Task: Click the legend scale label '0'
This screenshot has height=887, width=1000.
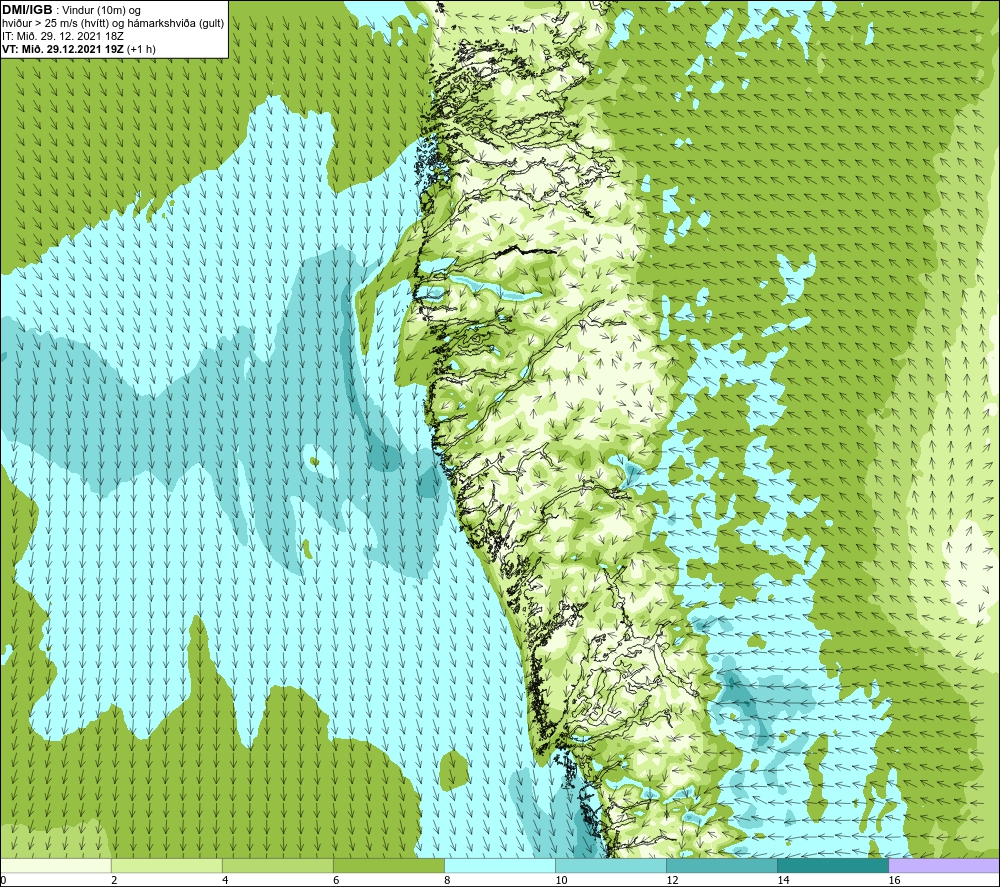Action: [4, 880]
